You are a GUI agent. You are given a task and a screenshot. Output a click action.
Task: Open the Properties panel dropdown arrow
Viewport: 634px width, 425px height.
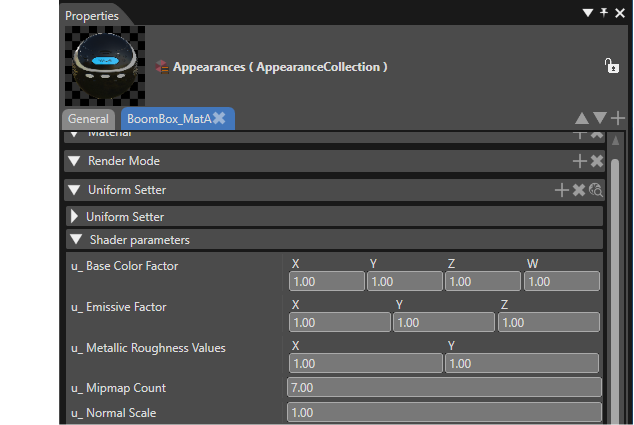[x=588, y=13]
